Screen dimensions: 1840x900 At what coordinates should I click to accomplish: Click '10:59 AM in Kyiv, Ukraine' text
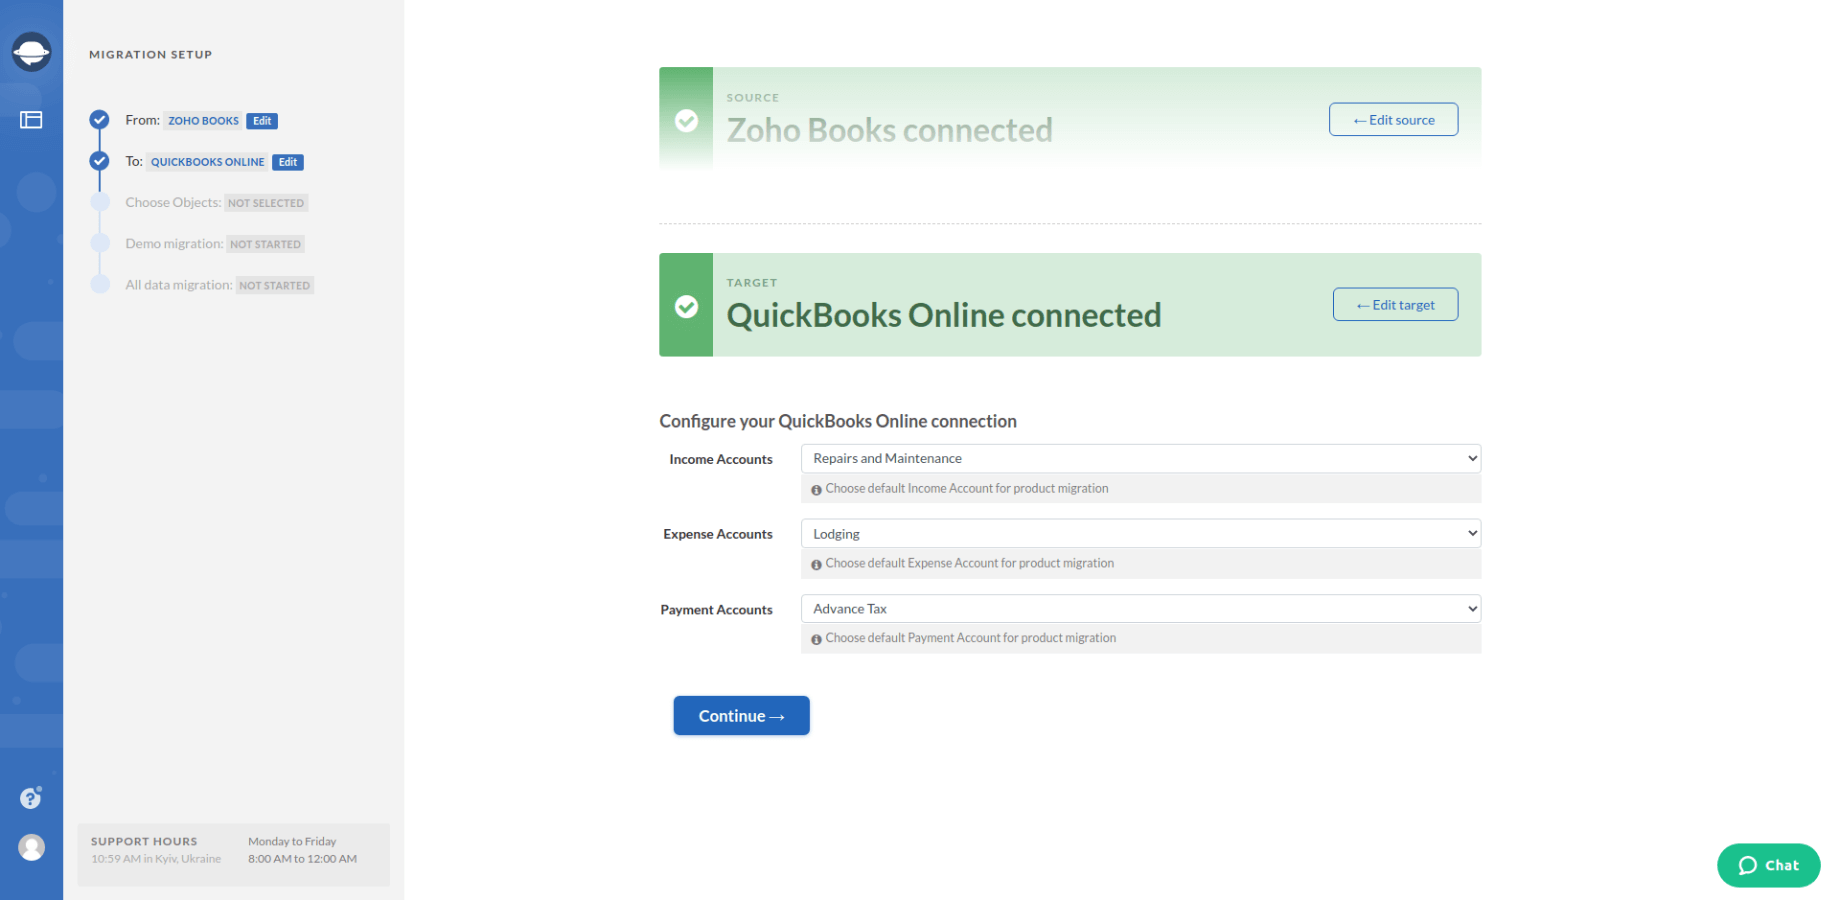[156, 859]
